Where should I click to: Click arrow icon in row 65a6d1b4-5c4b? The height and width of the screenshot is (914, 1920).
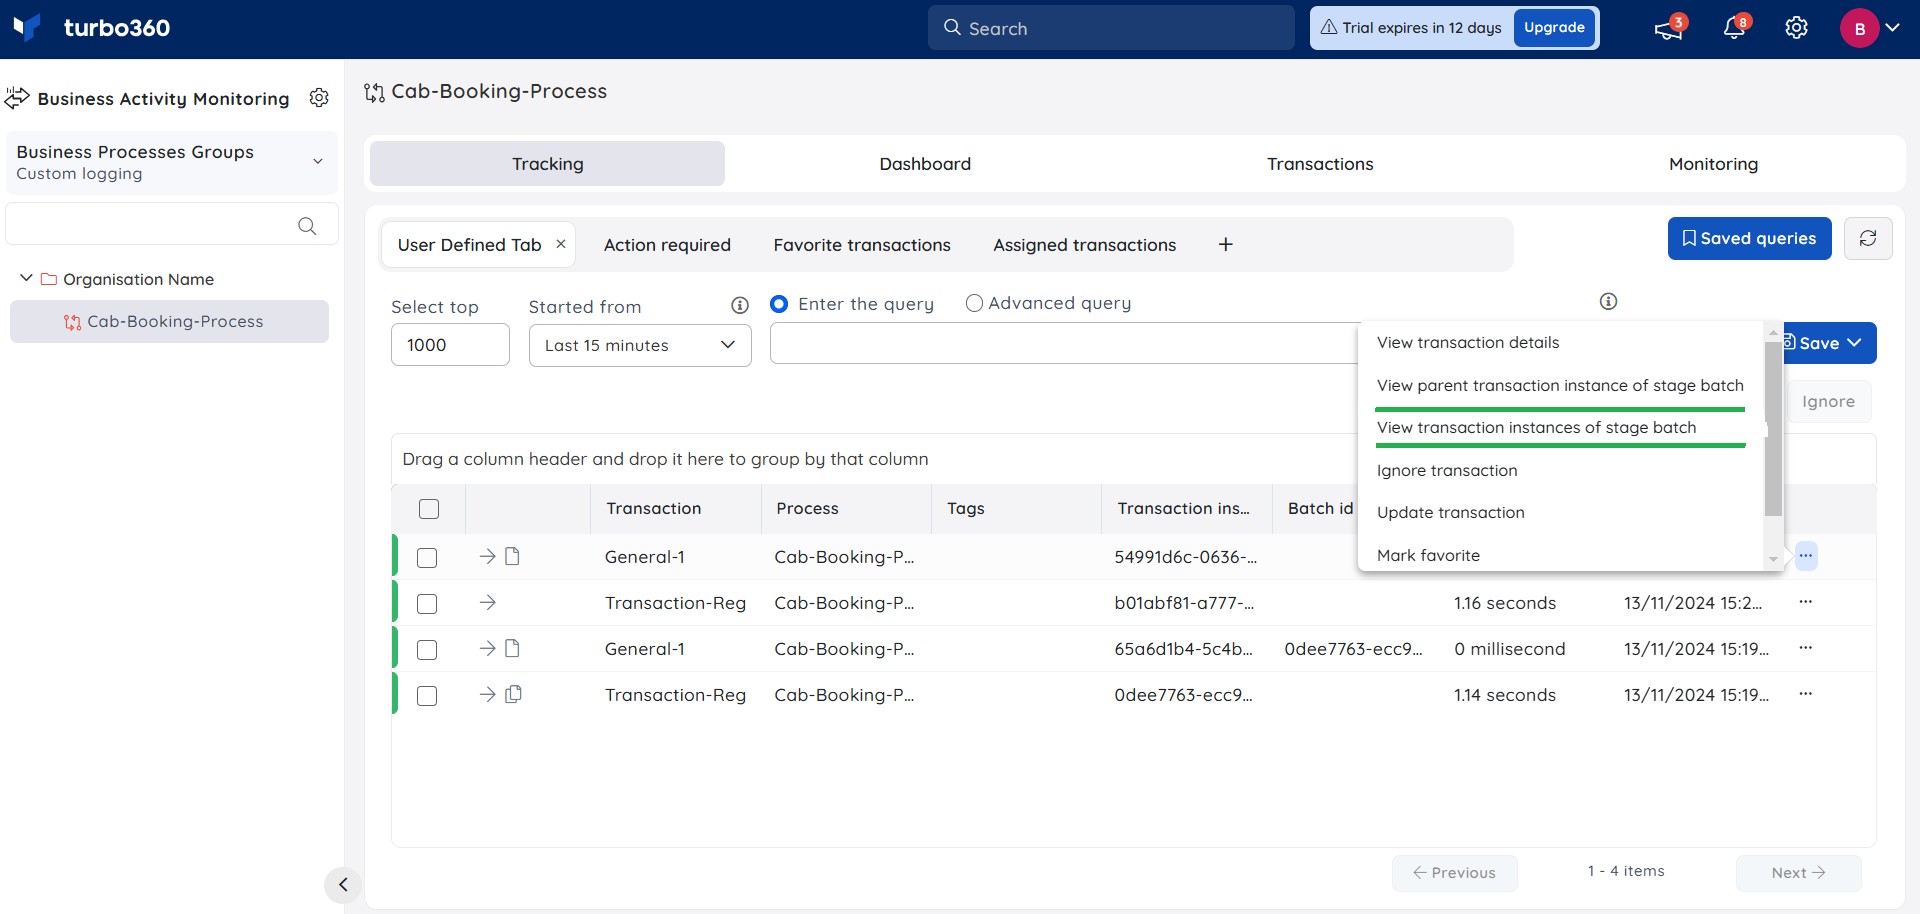[x=487, y=648]
